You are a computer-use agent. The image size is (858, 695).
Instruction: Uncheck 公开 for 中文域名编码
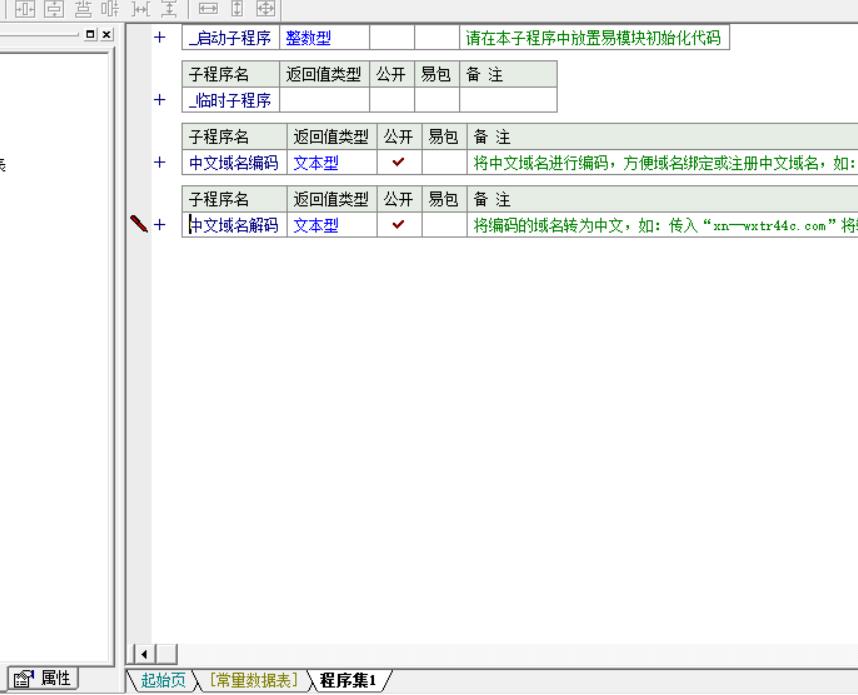coord(399,162)
